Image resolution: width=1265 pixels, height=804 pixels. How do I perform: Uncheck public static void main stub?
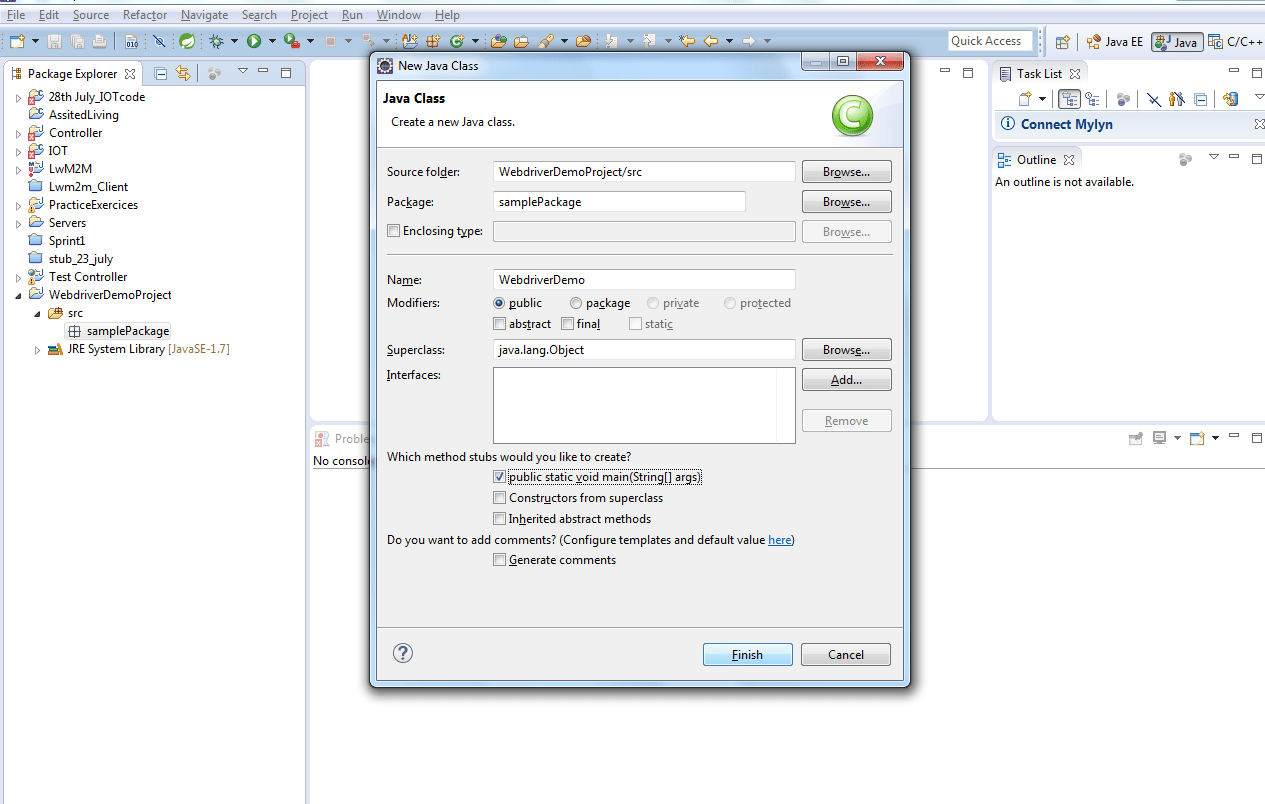(x=500, y=477)
